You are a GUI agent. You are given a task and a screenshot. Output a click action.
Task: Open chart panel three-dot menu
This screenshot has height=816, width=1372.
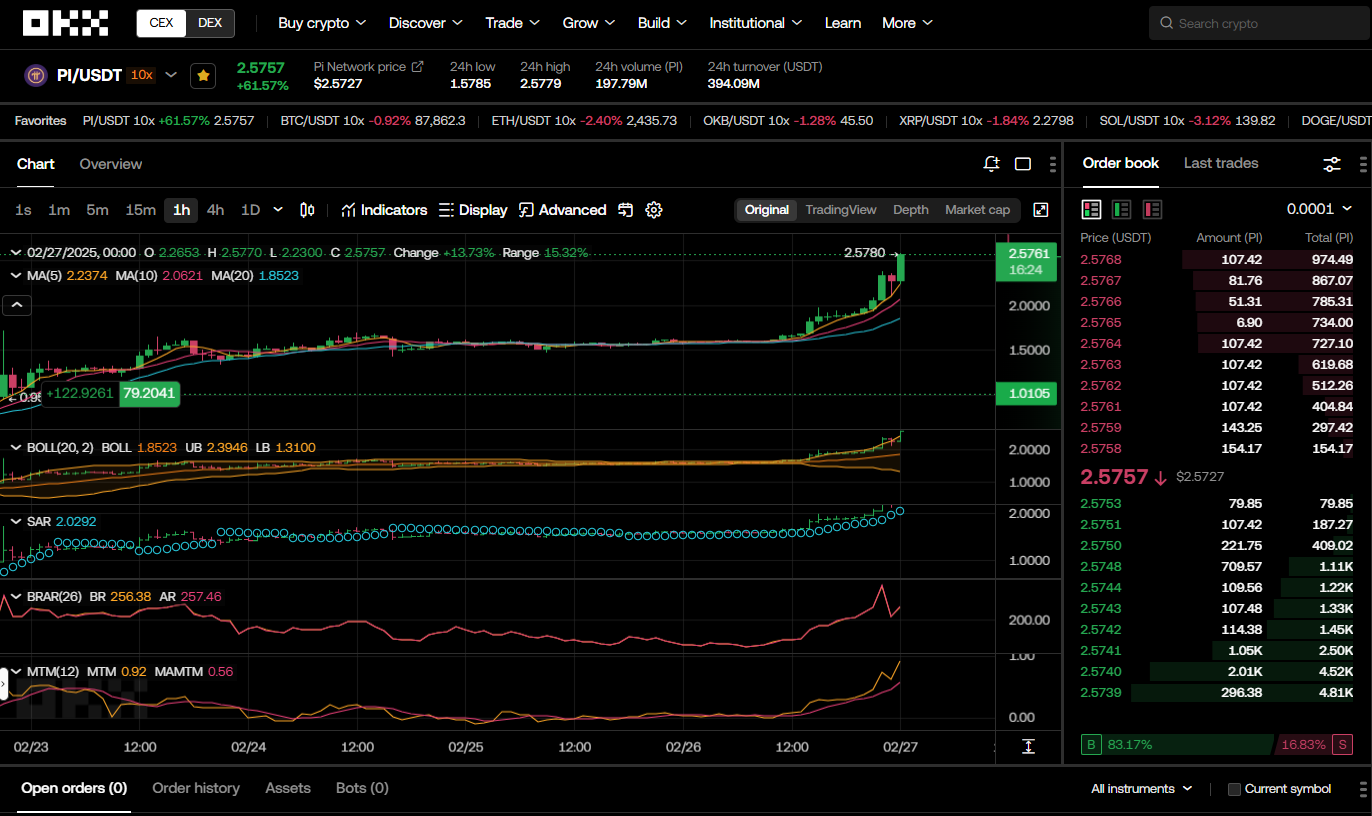[x=1052, y=164]
